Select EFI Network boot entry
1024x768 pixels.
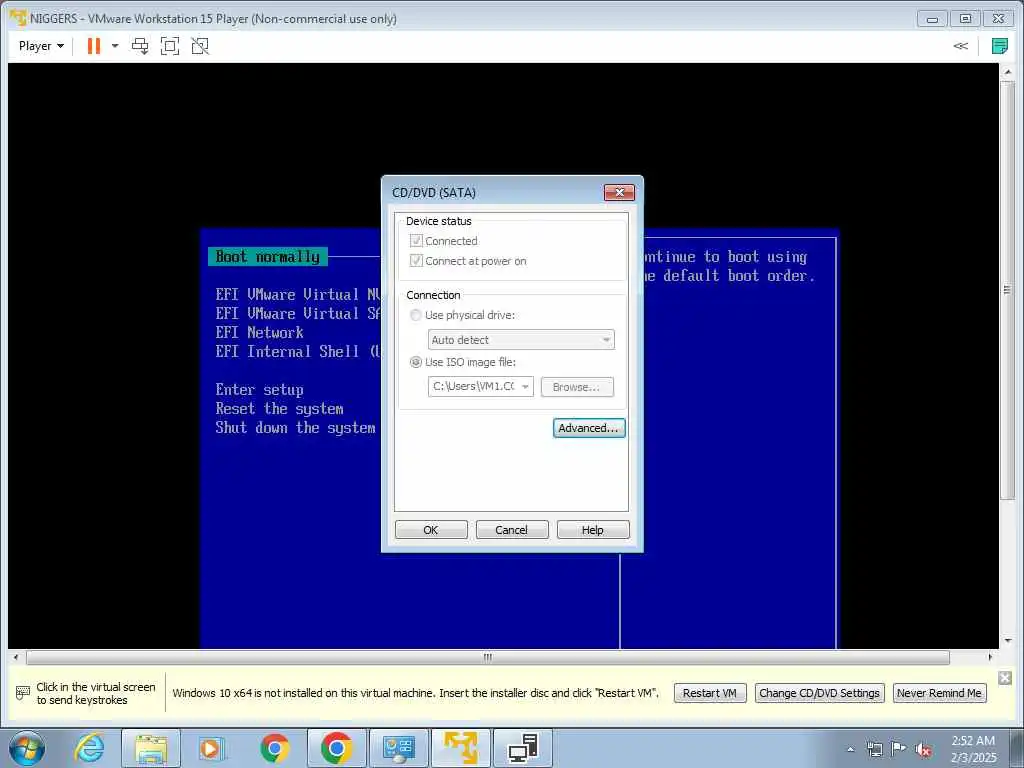[x=260, y=332]
